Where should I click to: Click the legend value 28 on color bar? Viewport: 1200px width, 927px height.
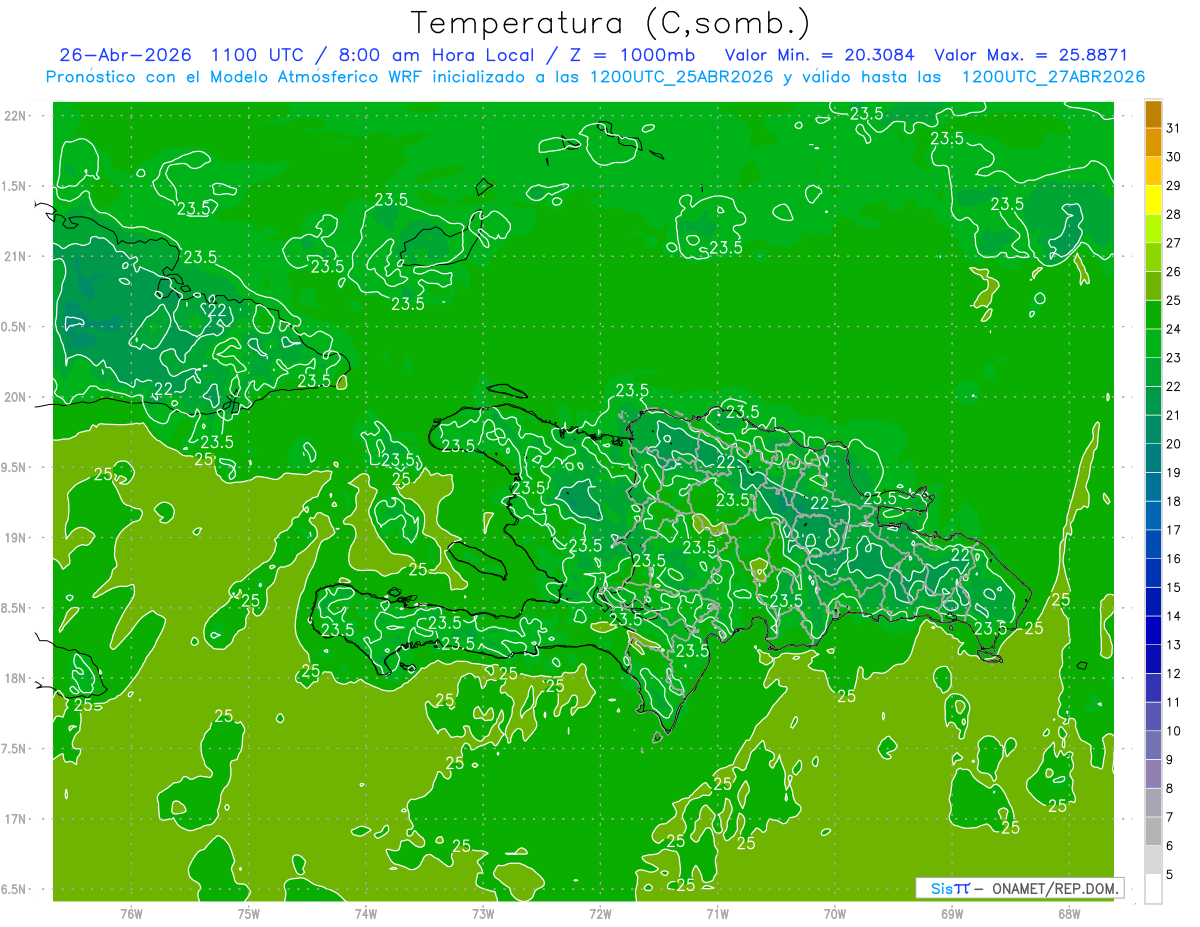pyautogui.click(x=1173, y=214)
